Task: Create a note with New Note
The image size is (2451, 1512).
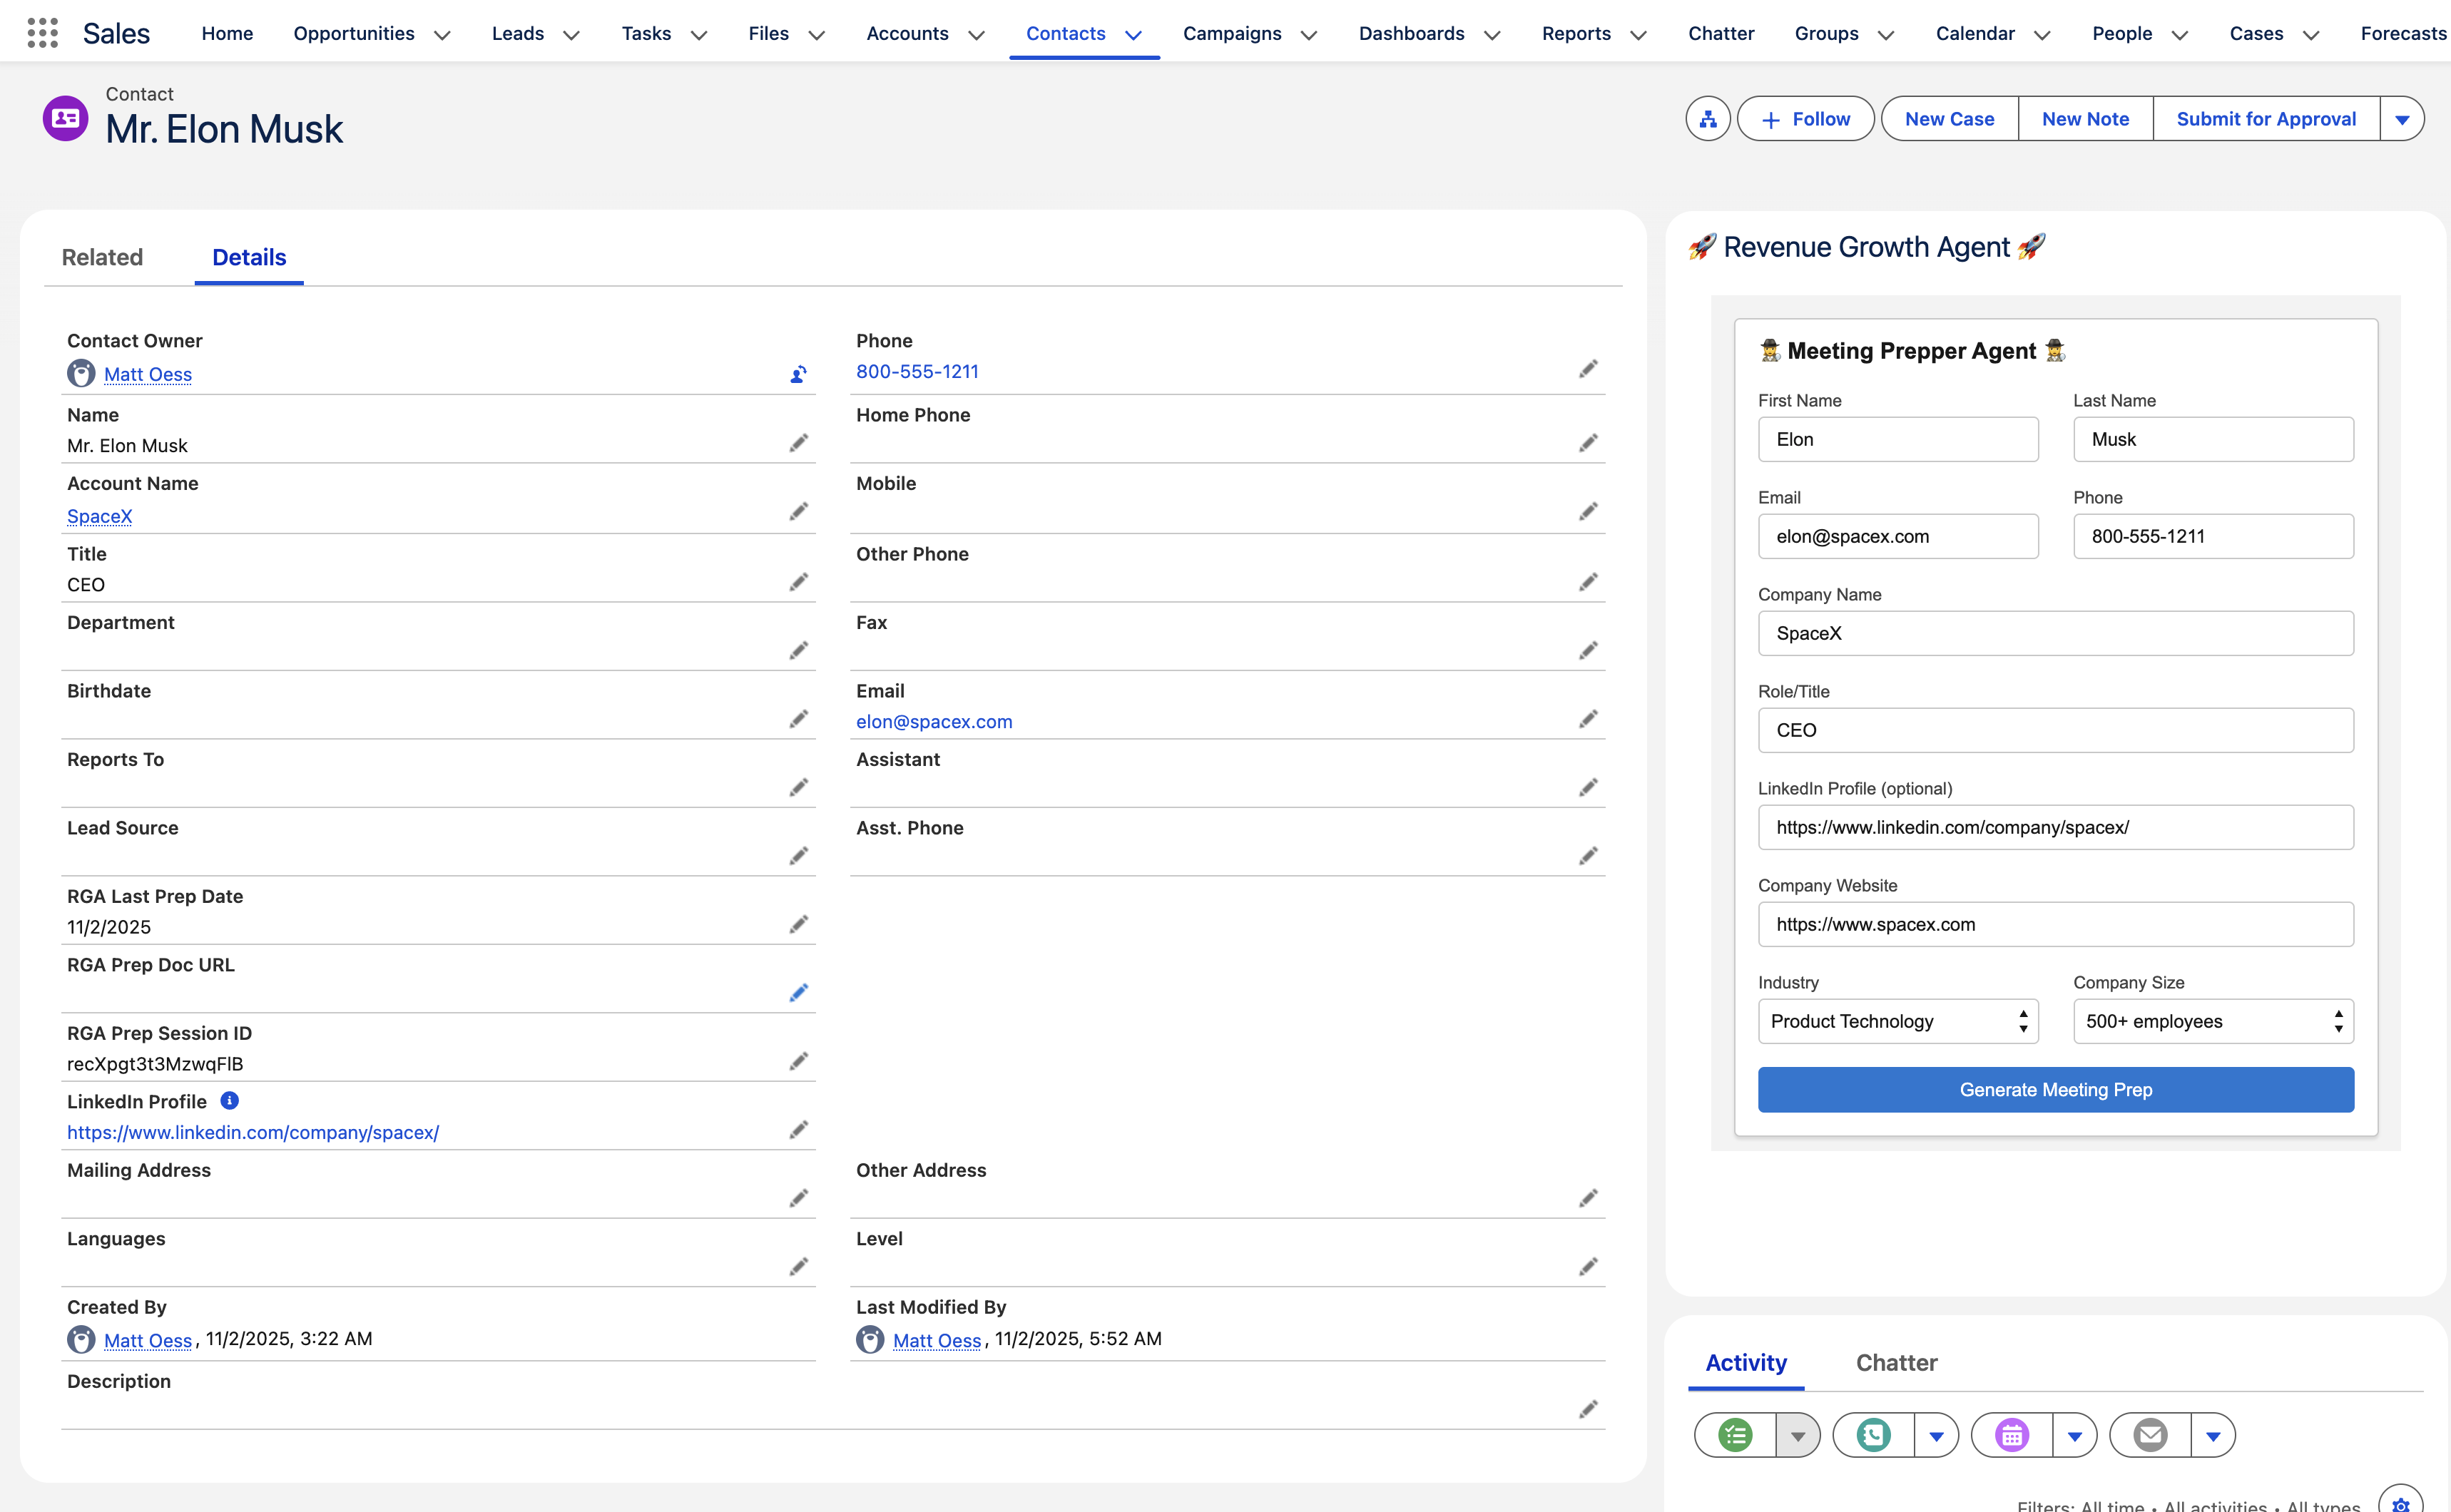Action: click(x=2084, y=118)
